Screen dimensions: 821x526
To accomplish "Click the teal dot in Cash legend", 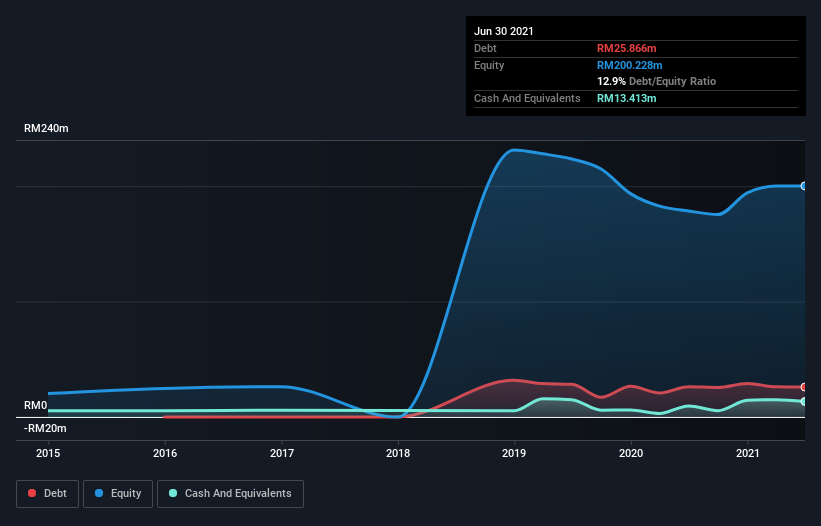I will pyautogui.click(x=173, y=493).
